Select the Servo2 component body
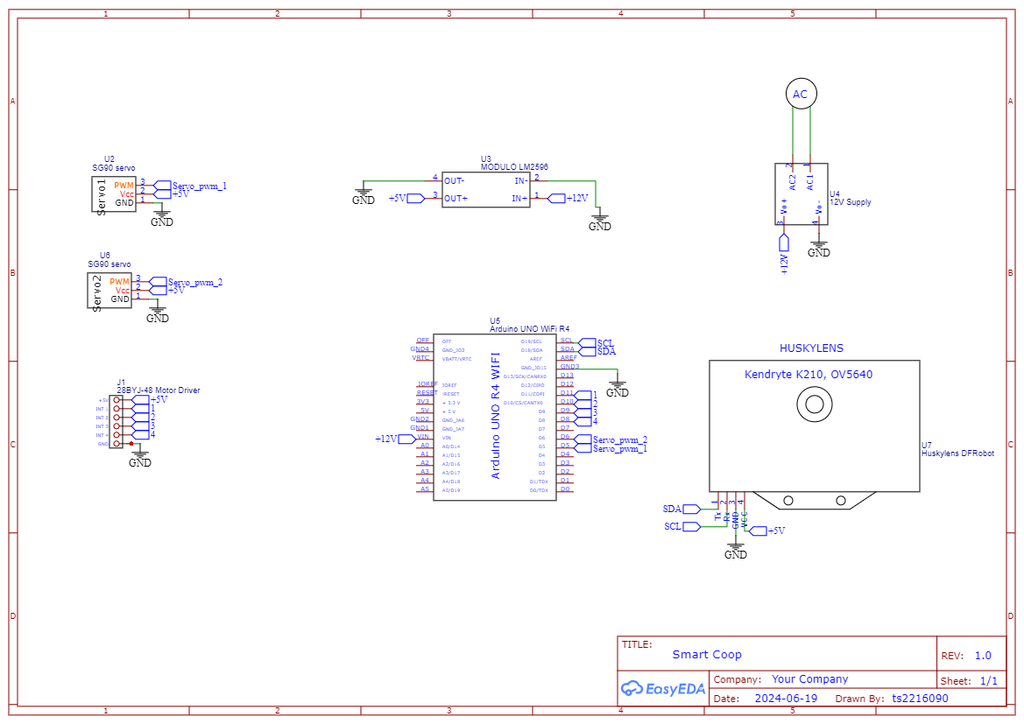The image size is (1024, 724). [x=109, y=291]
